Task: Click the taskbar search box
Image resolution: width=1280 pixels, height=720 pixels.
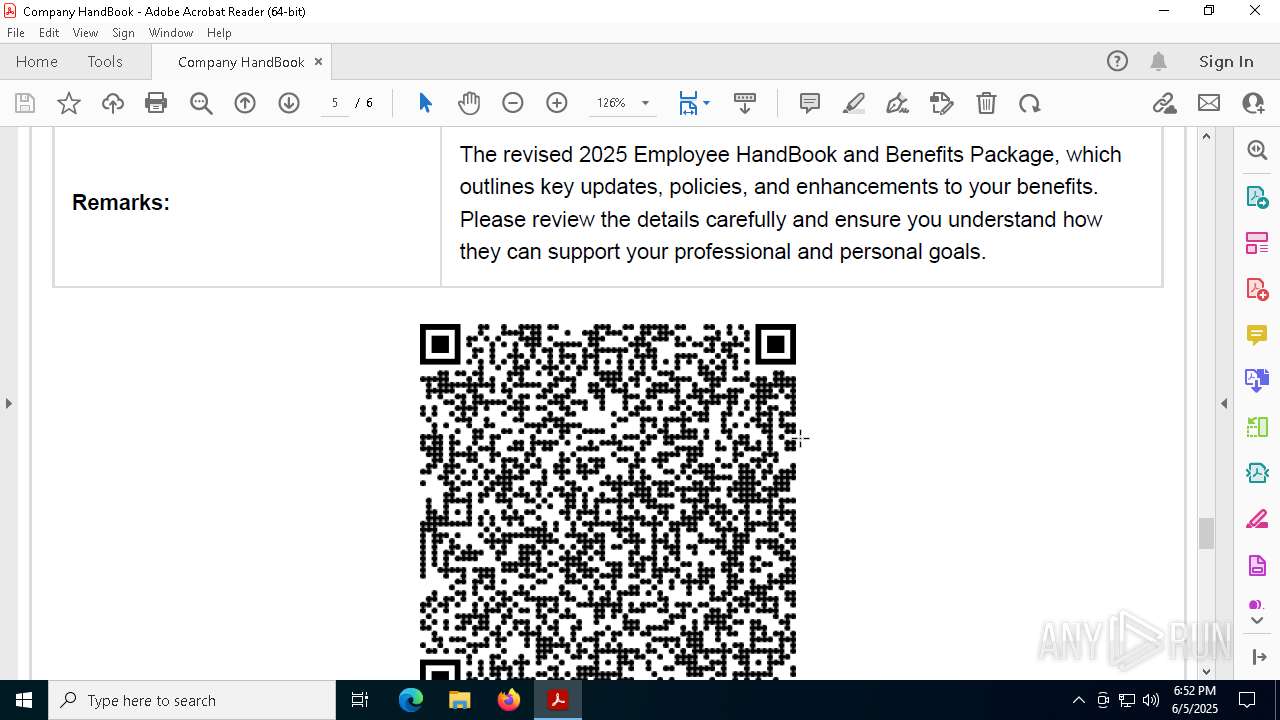Action: [x=192, y=700]
